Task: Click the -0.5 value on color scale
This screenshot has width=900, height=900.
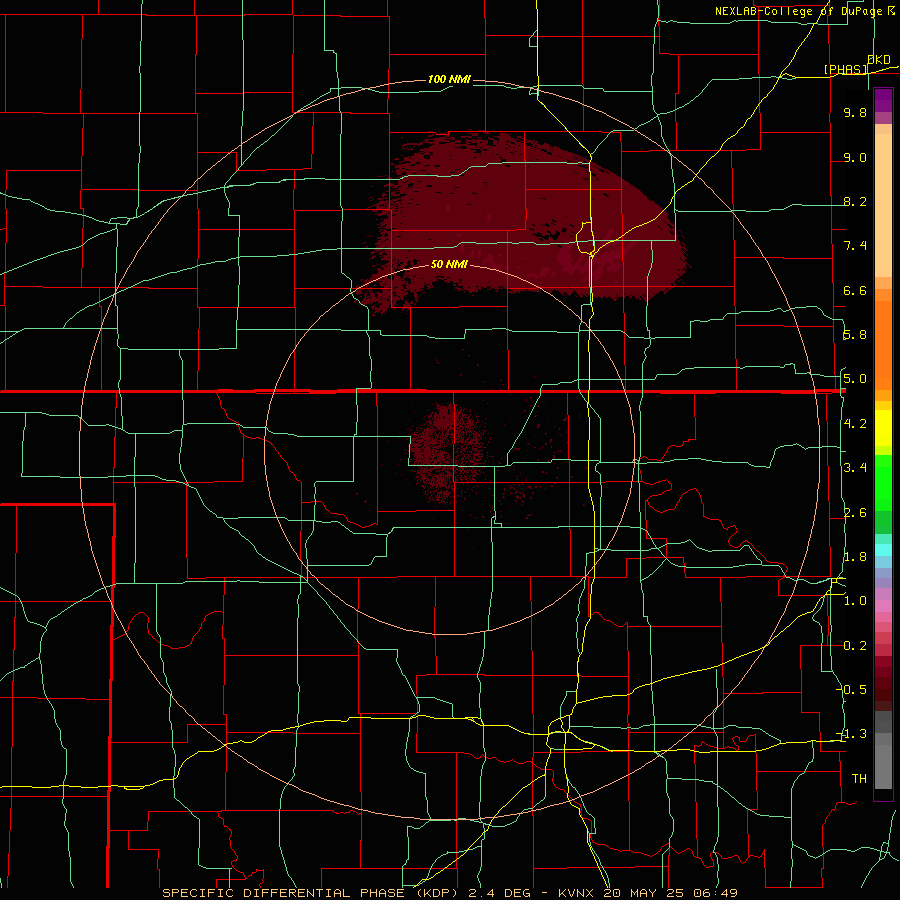Action: [x=852, y=690]
